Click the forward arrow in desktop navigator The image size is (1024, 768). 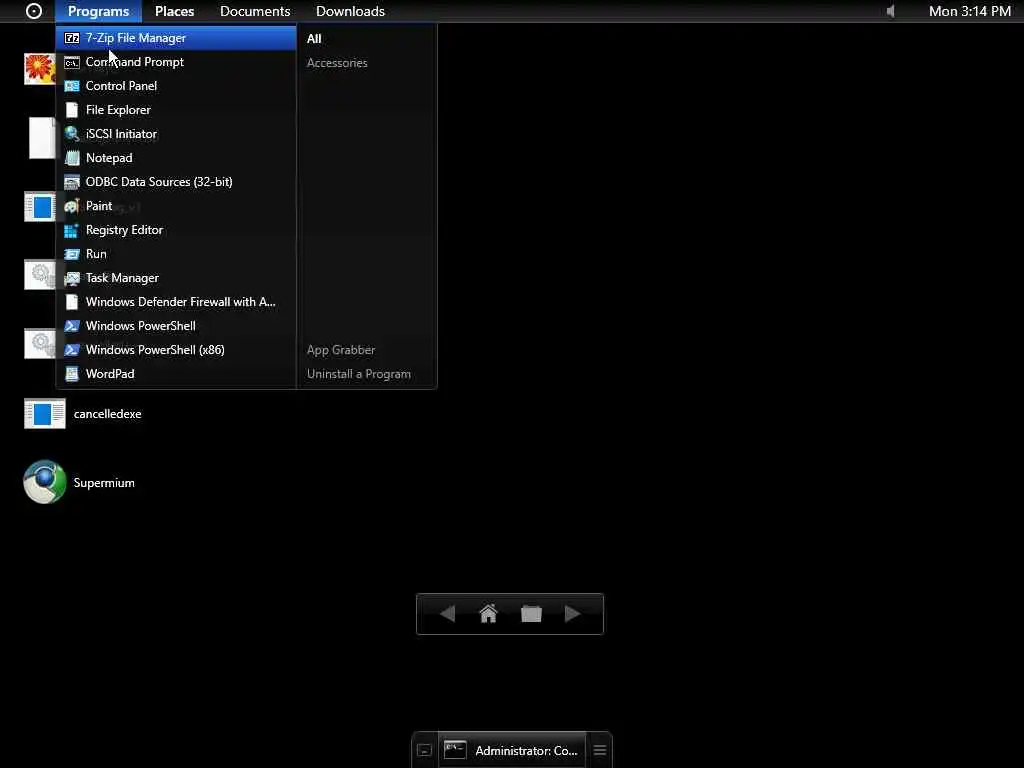pyautogui.click(x=573, y=614)
